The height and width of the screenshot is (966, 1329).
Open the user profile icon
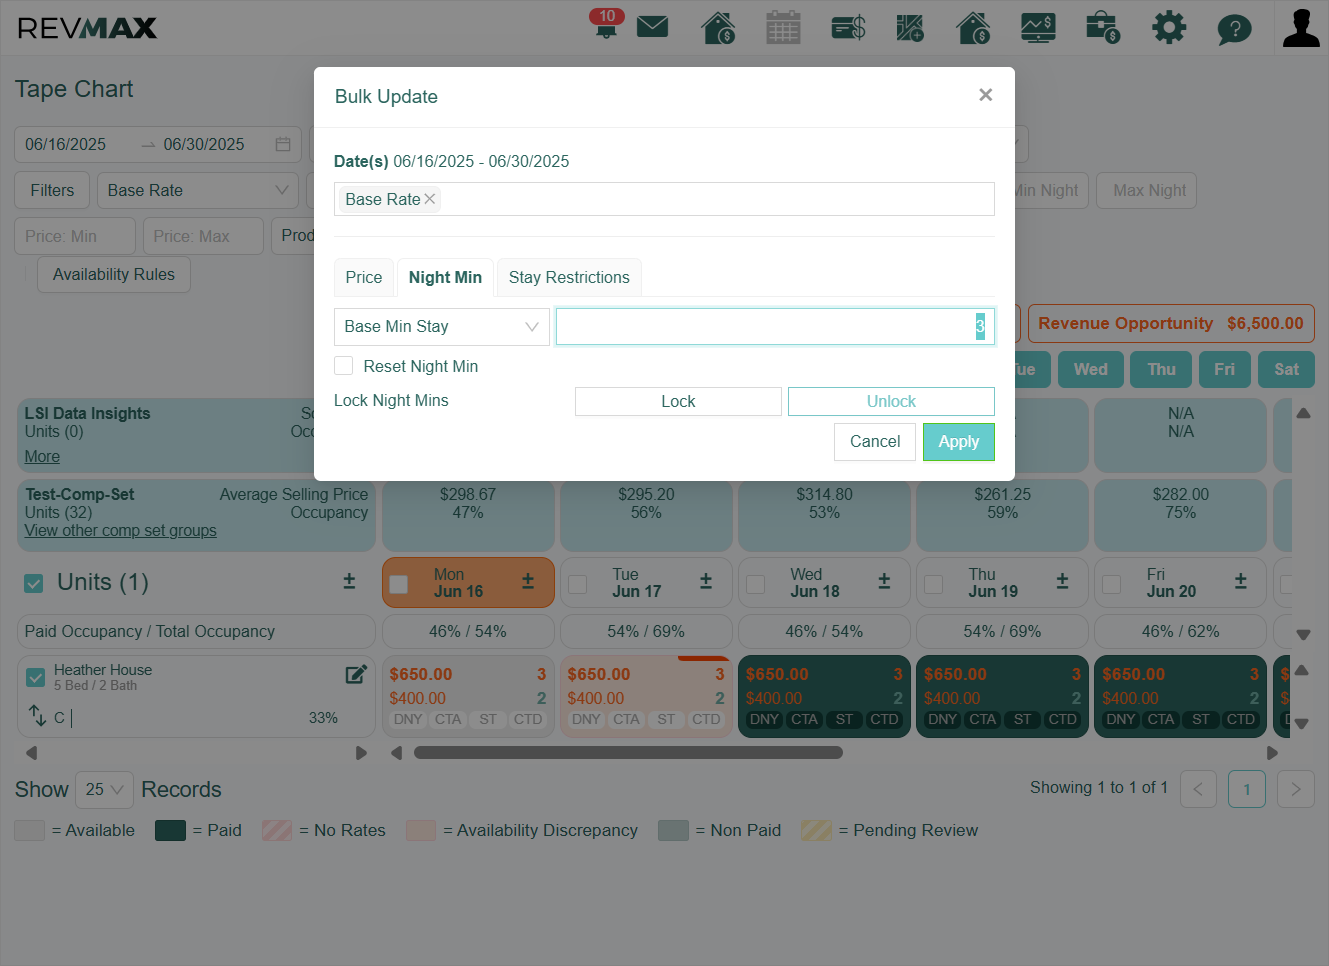(1301, 27)
